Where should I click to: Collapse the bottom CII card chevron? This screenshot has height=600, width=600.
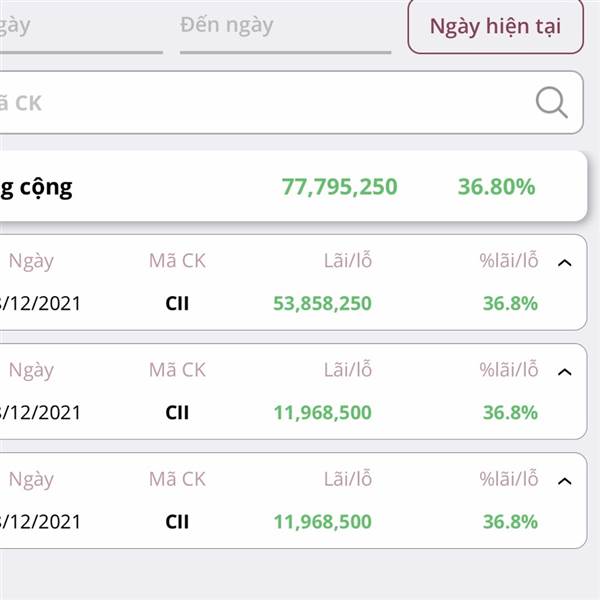(565, 481)
